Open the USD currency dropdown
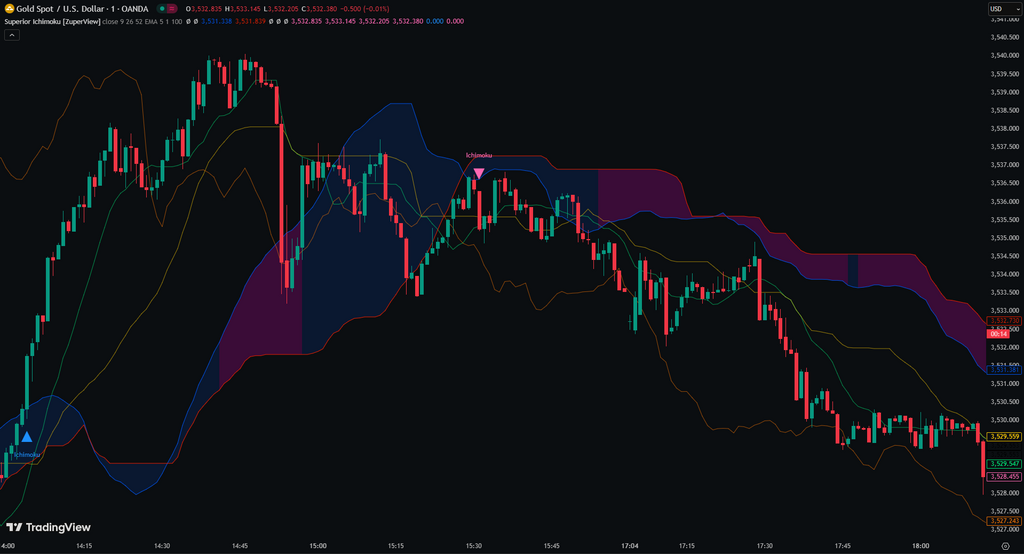The width and height of the screenshot is (1024, 554). [1004, 8]
